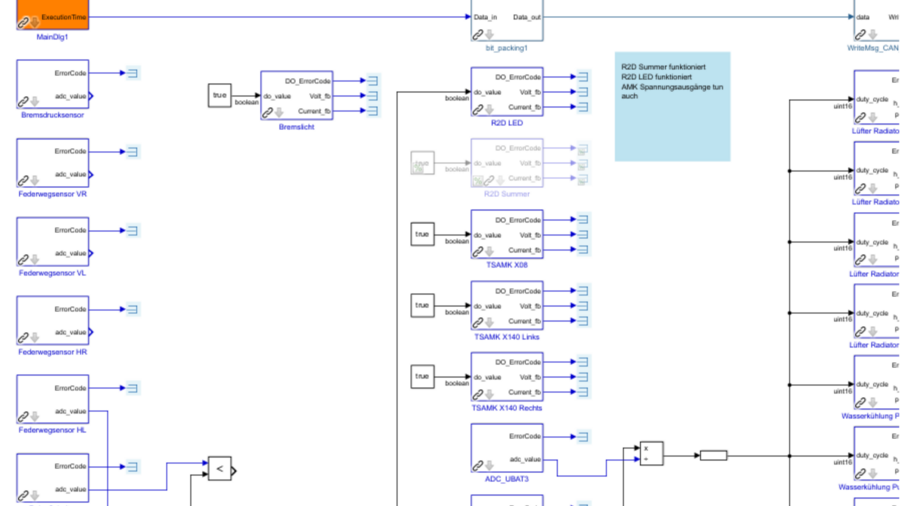Select the terminator on TSAMK X140 Links DO_ErrorCode
This screenshot has width=900, height=506.
pos(583,291)
